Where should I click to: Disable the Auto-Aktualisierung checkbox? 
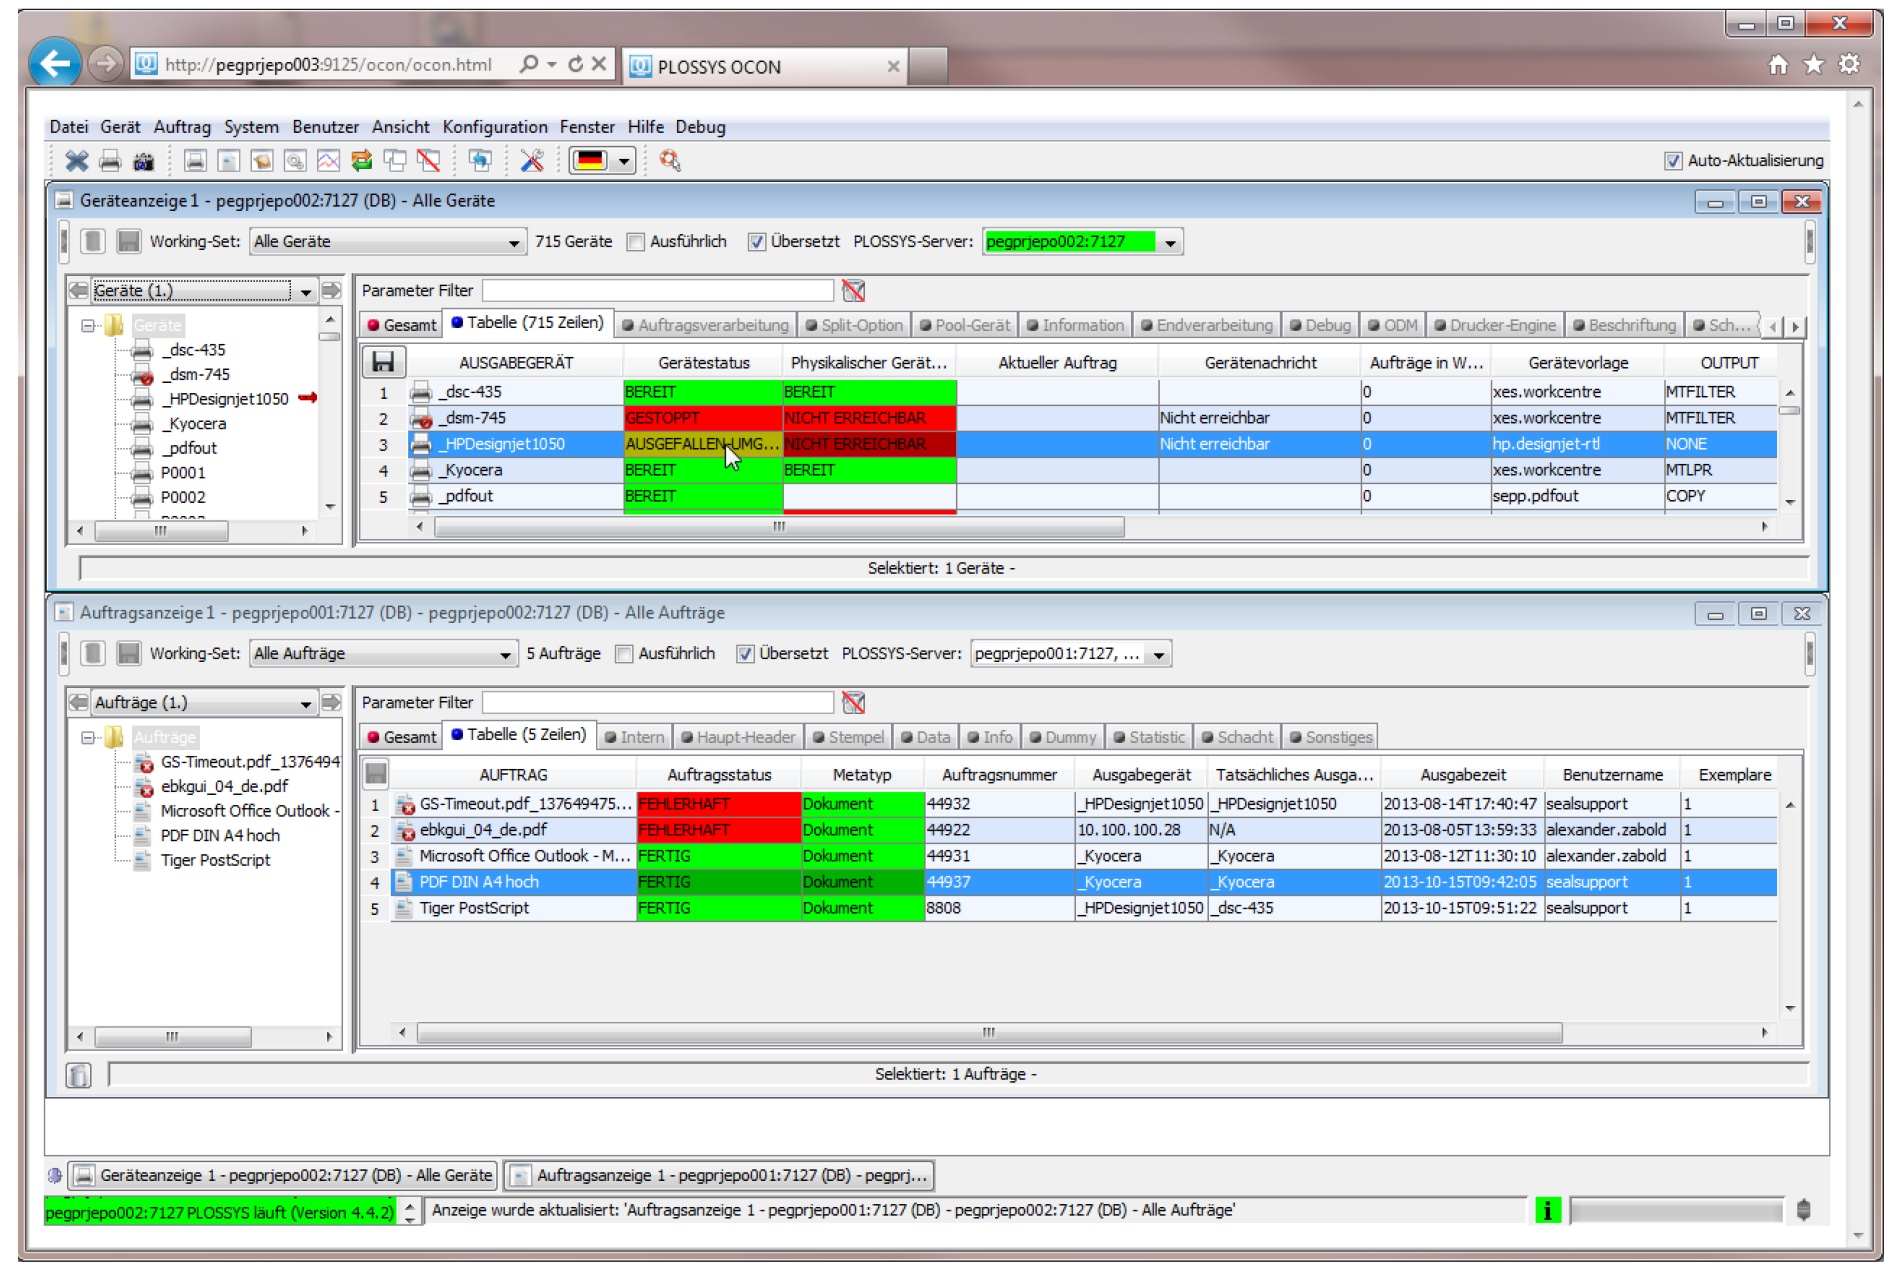[x=1673, y=161]
